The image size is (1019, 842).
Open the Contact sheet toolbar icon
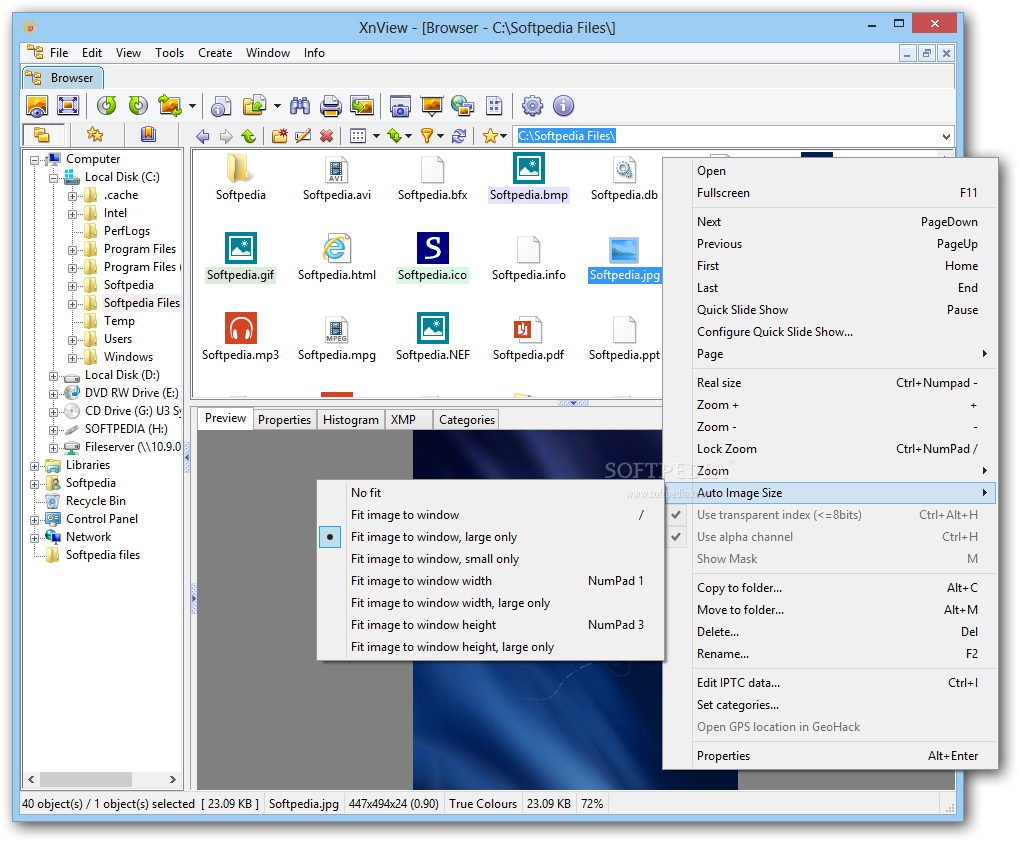tap(494, 106)
